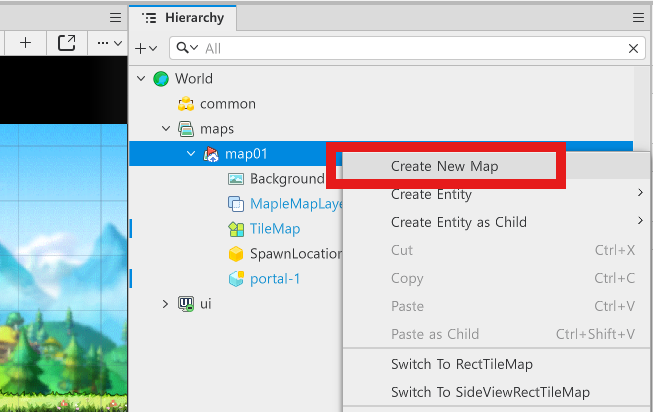The height and width of the screenshot is (412, 653).
Task: Click the Create Entity submenu arrow
Action: 640,192
